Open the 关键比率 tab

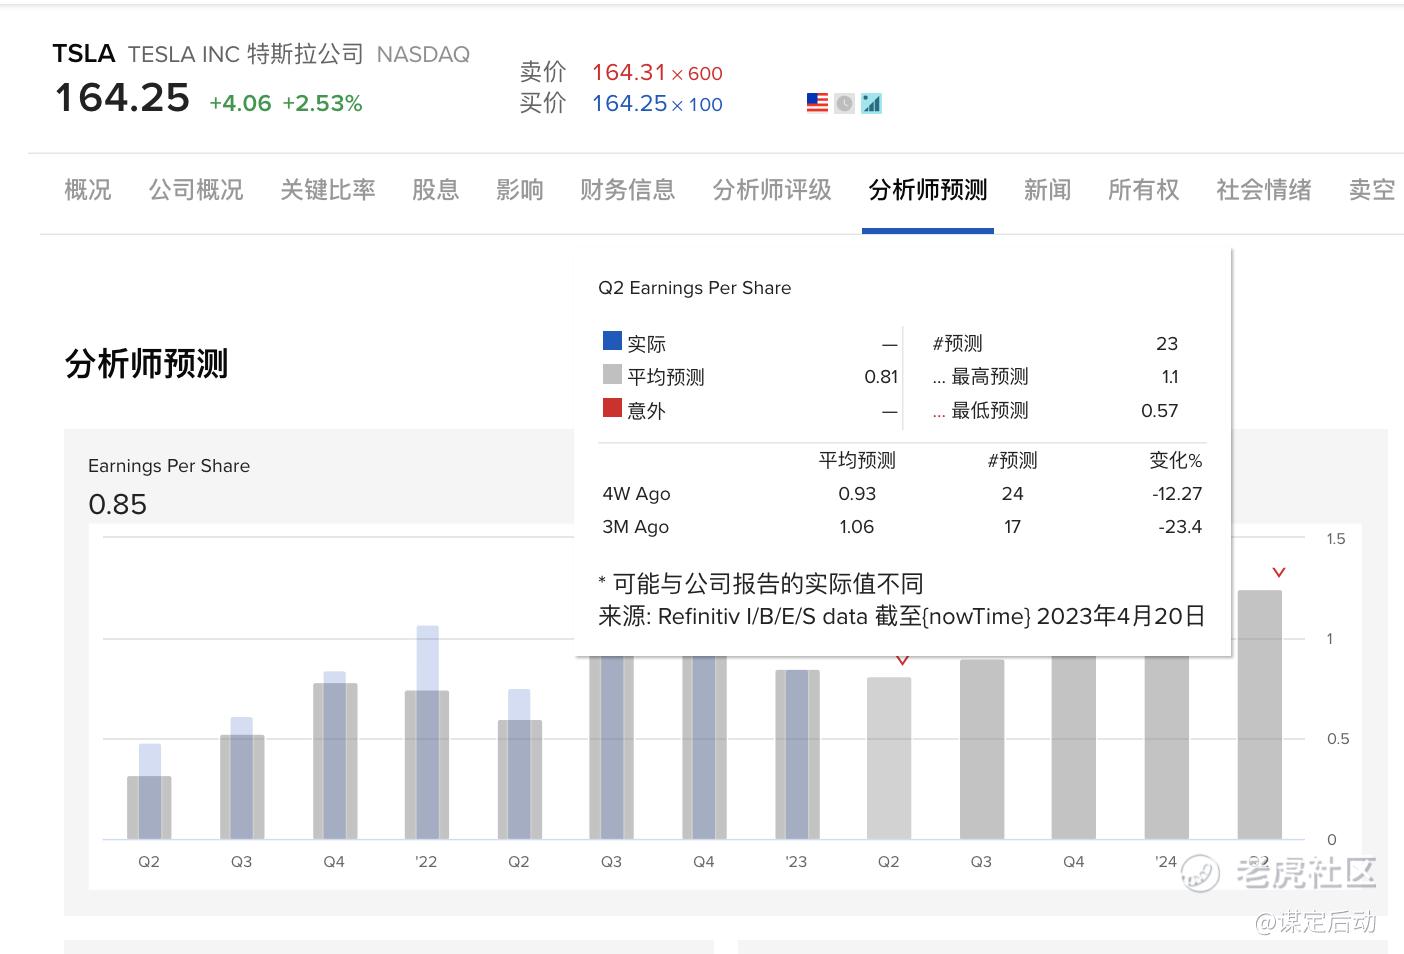328,190
